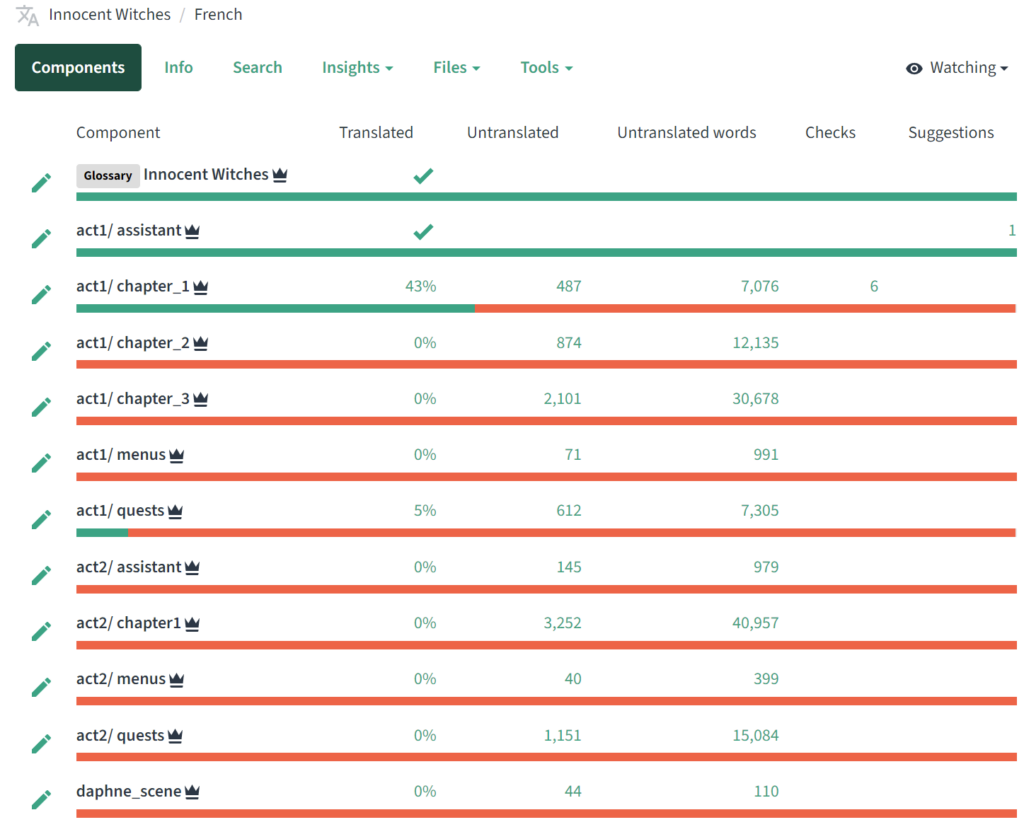The height and width of the screenshot is (827, 1024).
Task: Click the 71 untranslated count for act1/menus
Action: tap(573, 455)
